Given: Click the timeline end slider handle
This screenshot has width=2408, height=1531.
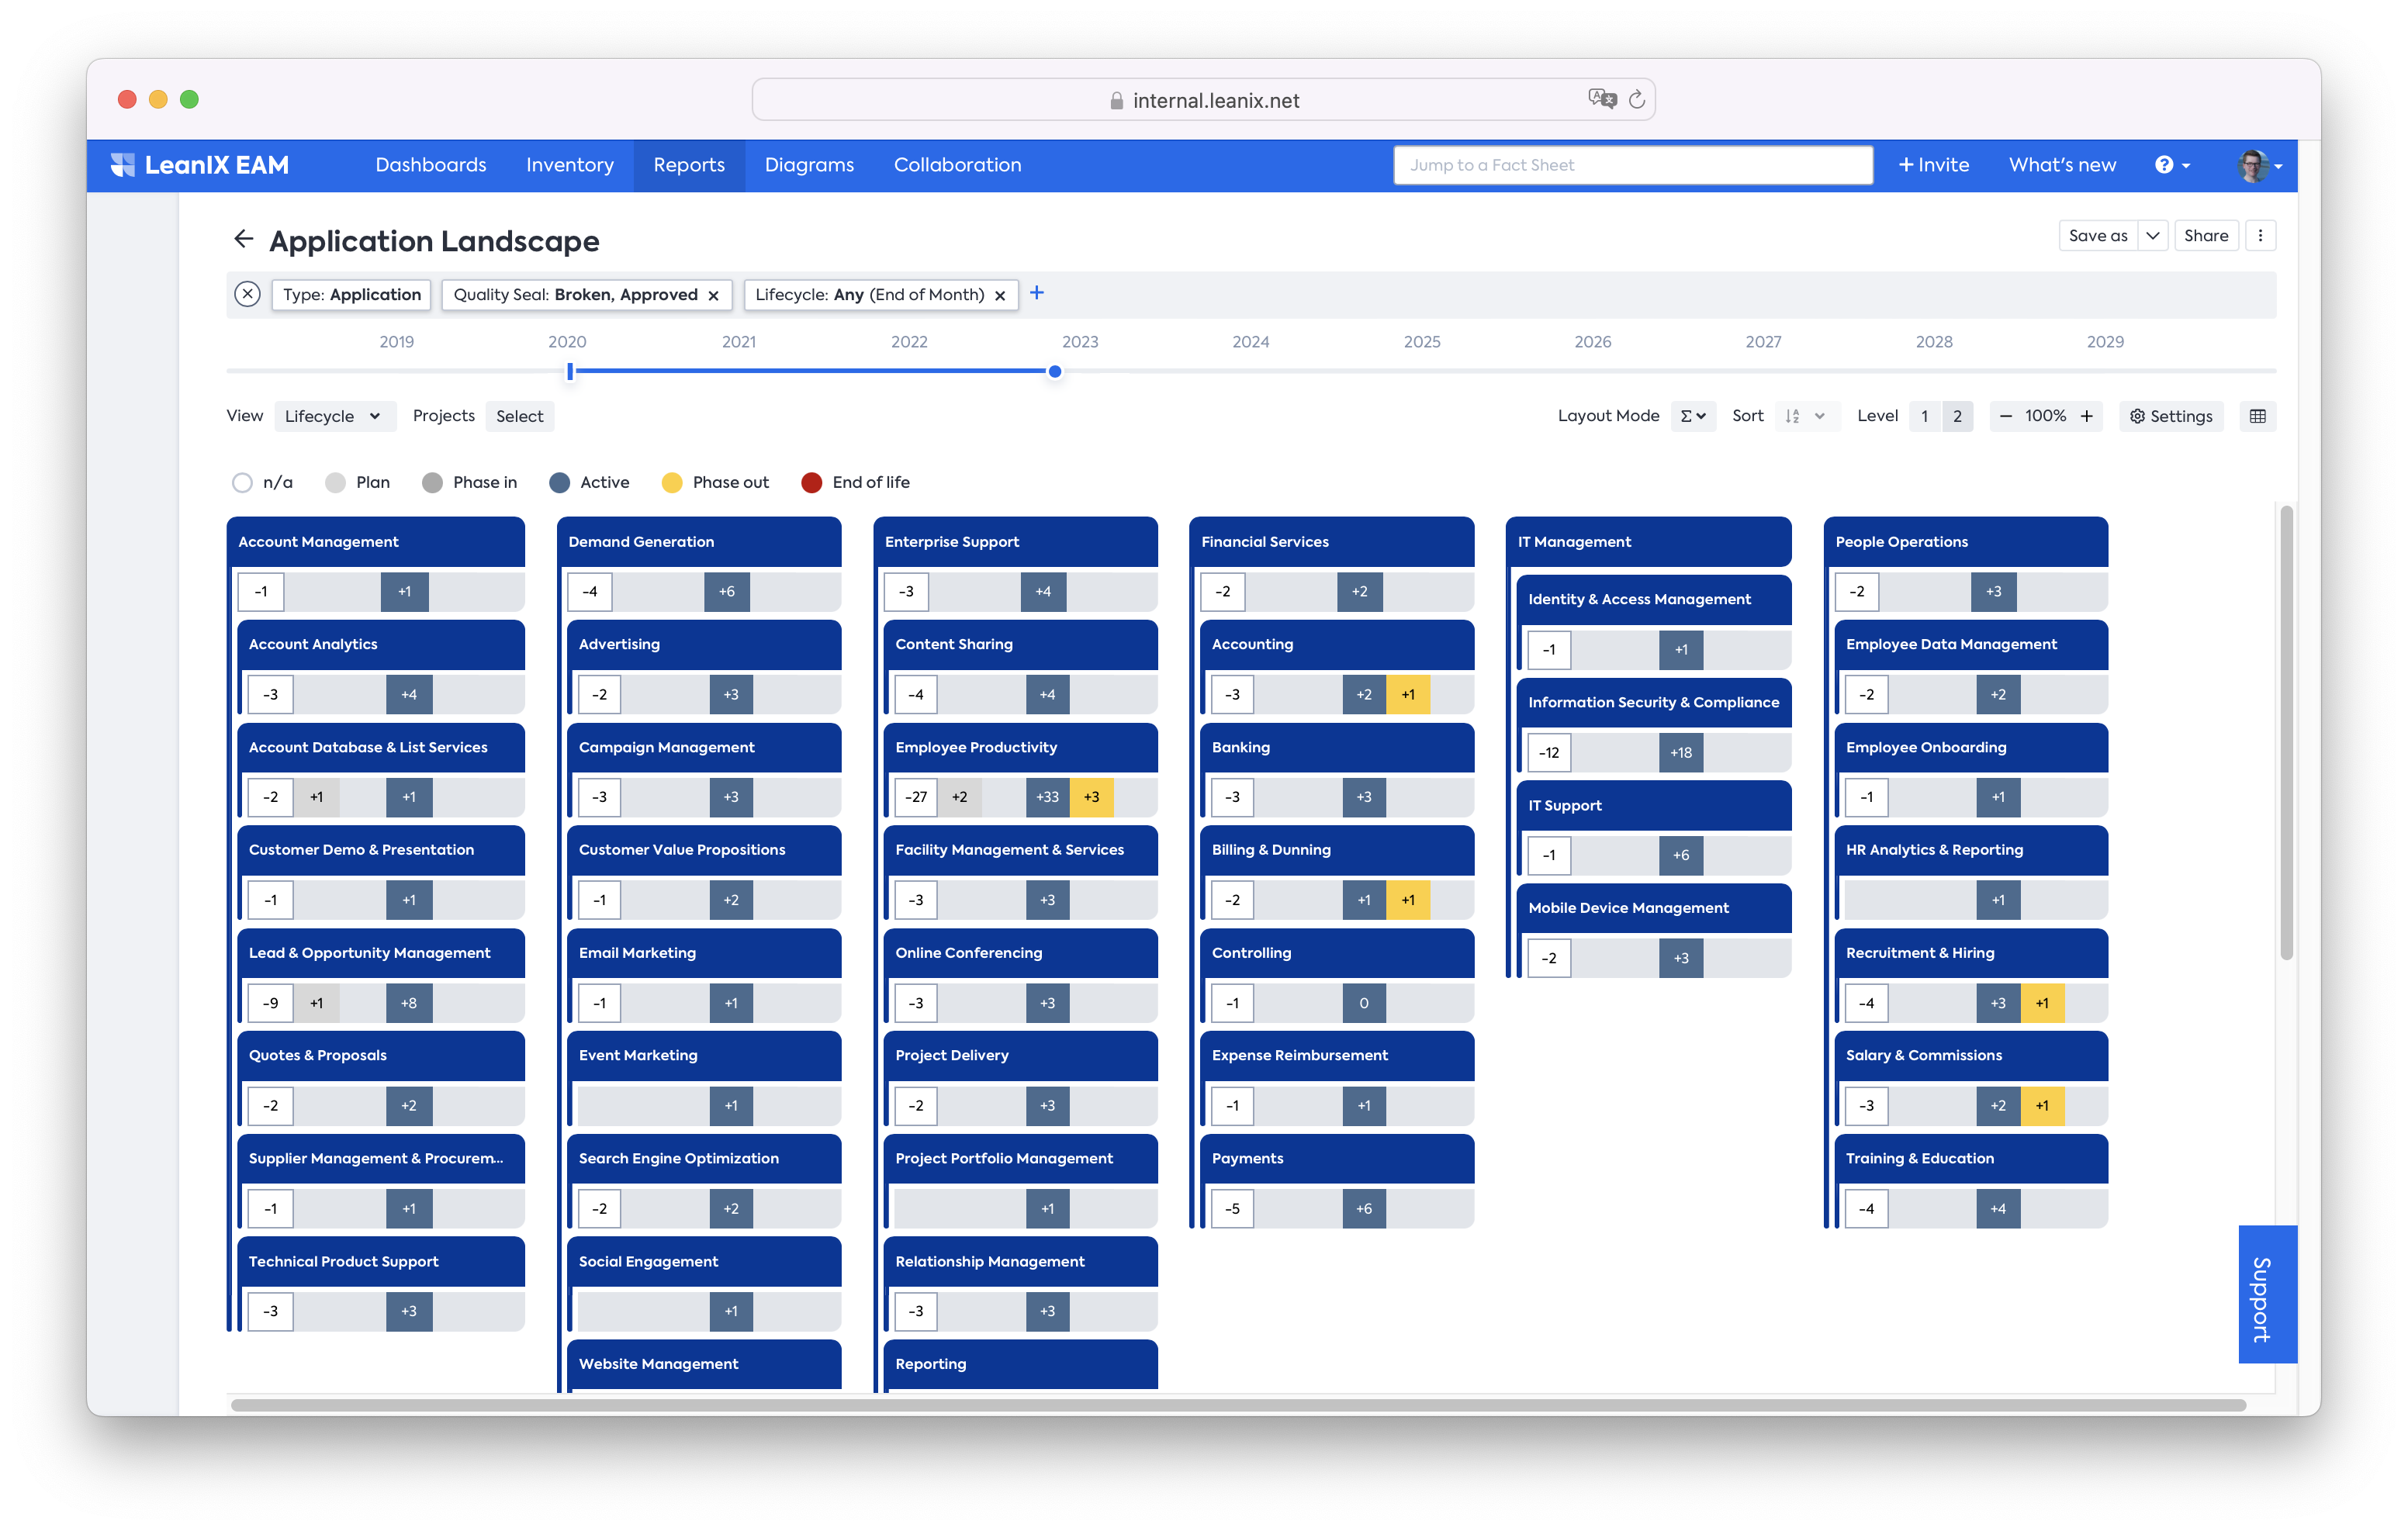Looking at the screenshot, I should [1054, 371].
